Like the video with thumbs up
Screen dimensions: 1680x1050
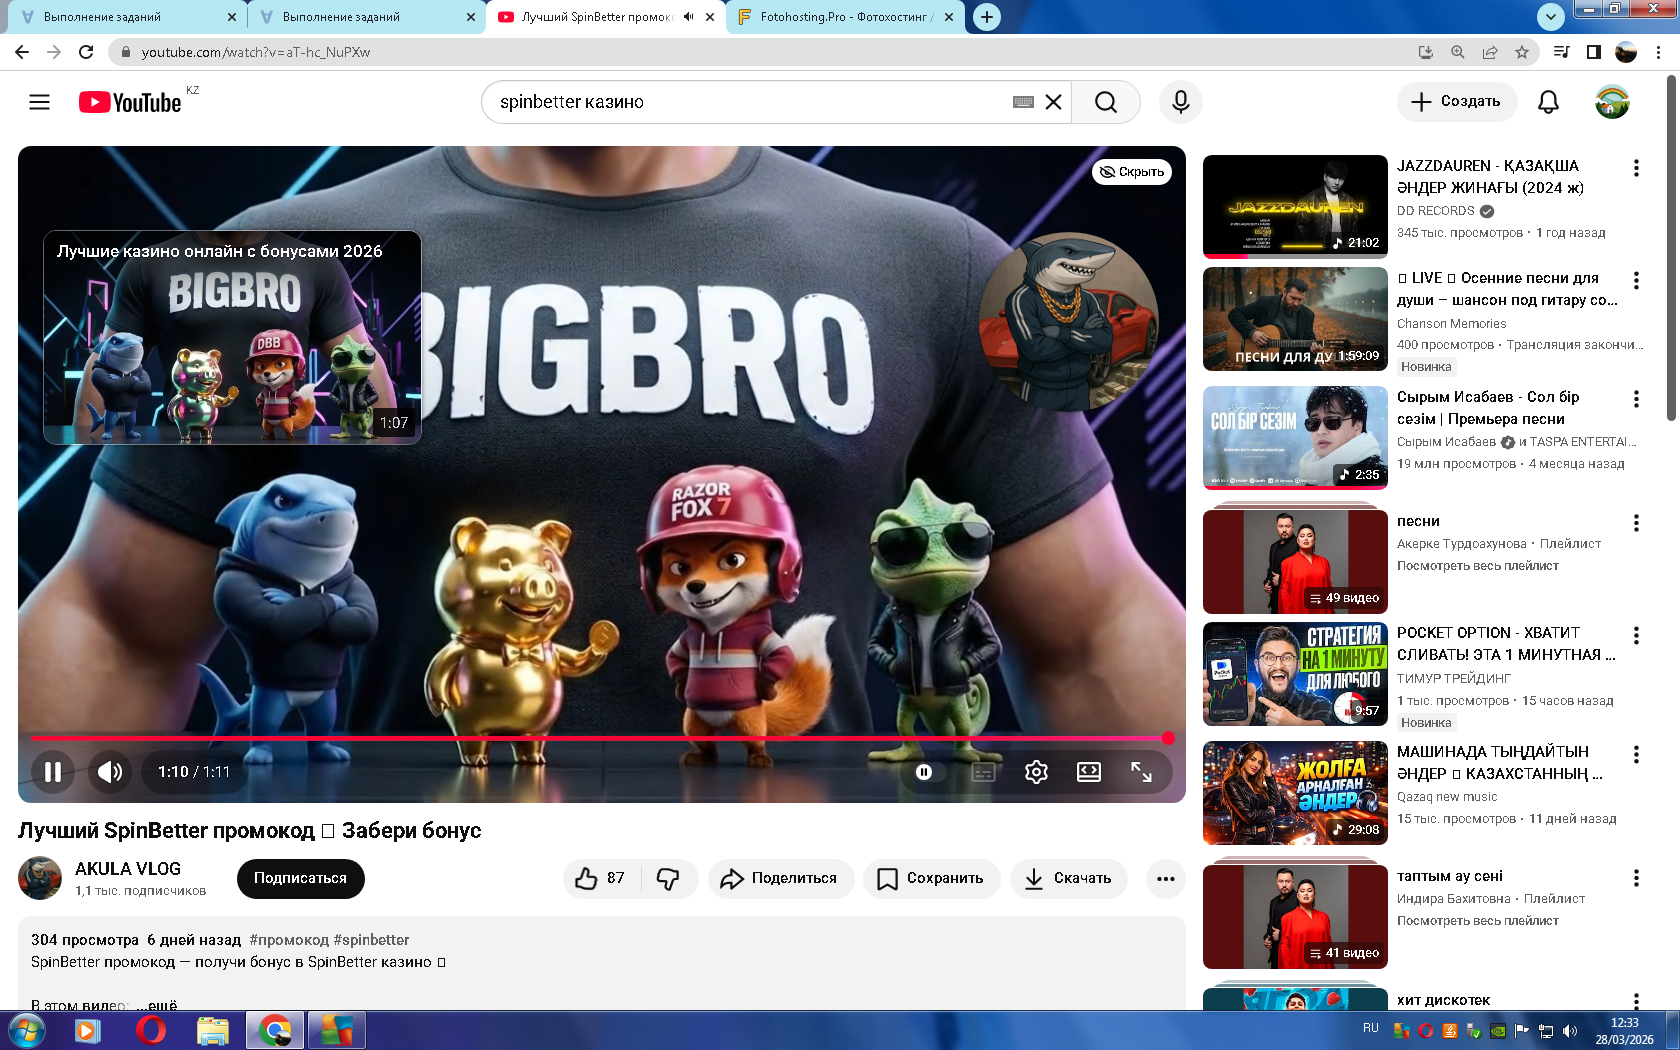tap(600, 878)
